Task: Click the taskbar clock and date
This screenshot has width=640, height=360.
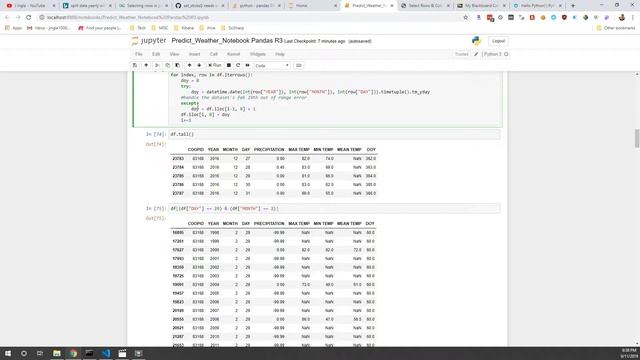Action: (629, 353)
